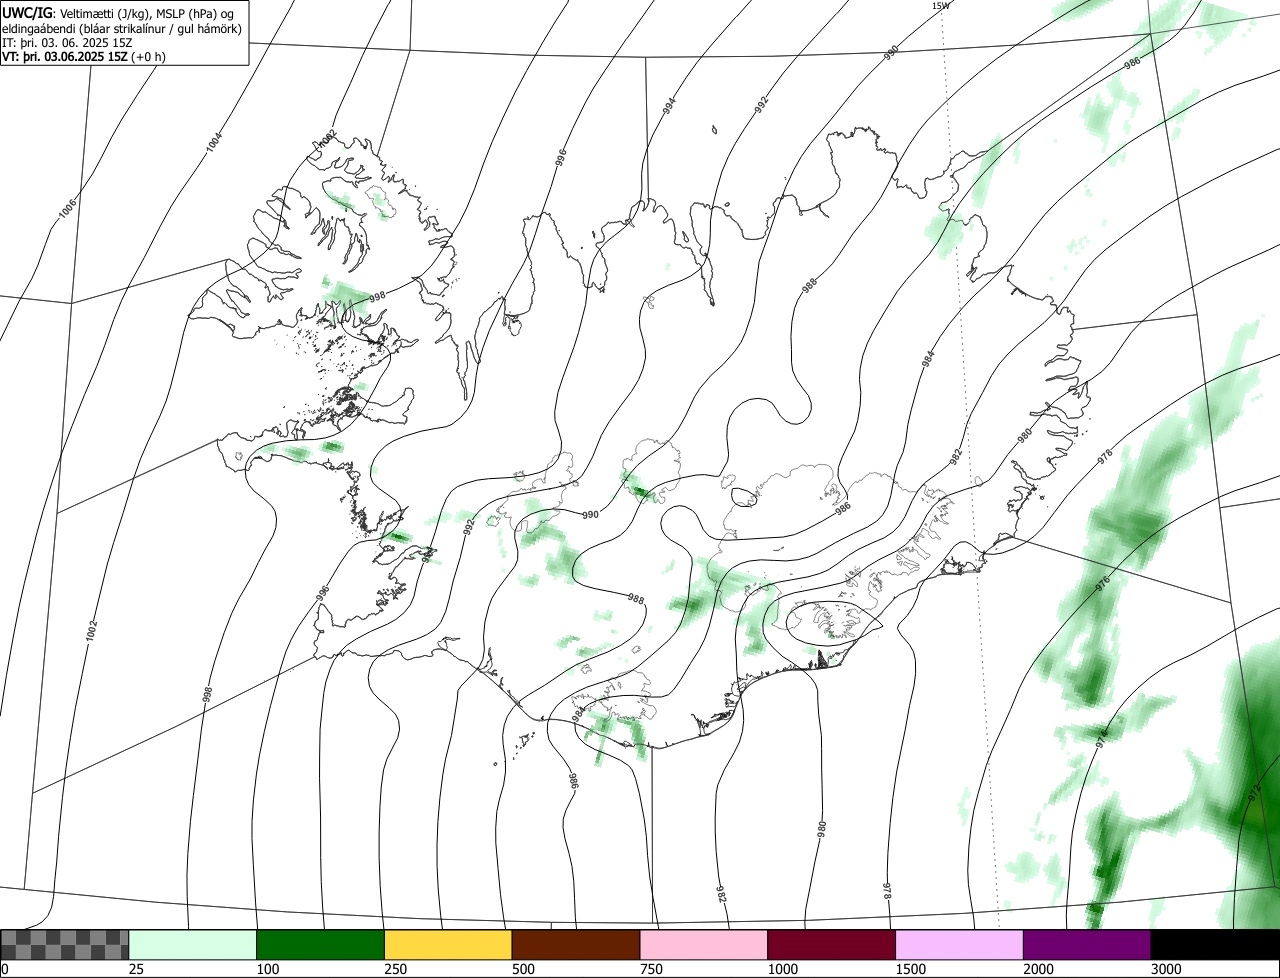Click the 972 isobar label
The height and width of the screenshot is (978, 1280).
1256,792
